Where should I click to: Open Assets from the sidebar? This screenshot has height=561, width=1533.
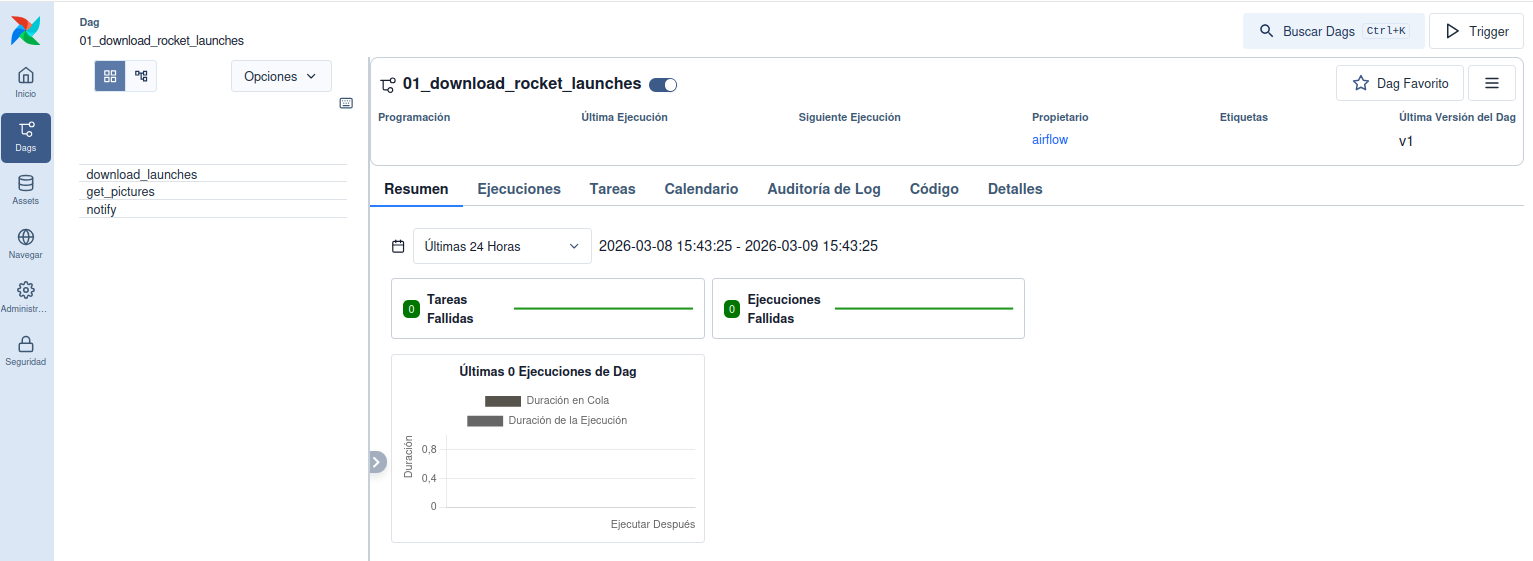click(26, 190)
